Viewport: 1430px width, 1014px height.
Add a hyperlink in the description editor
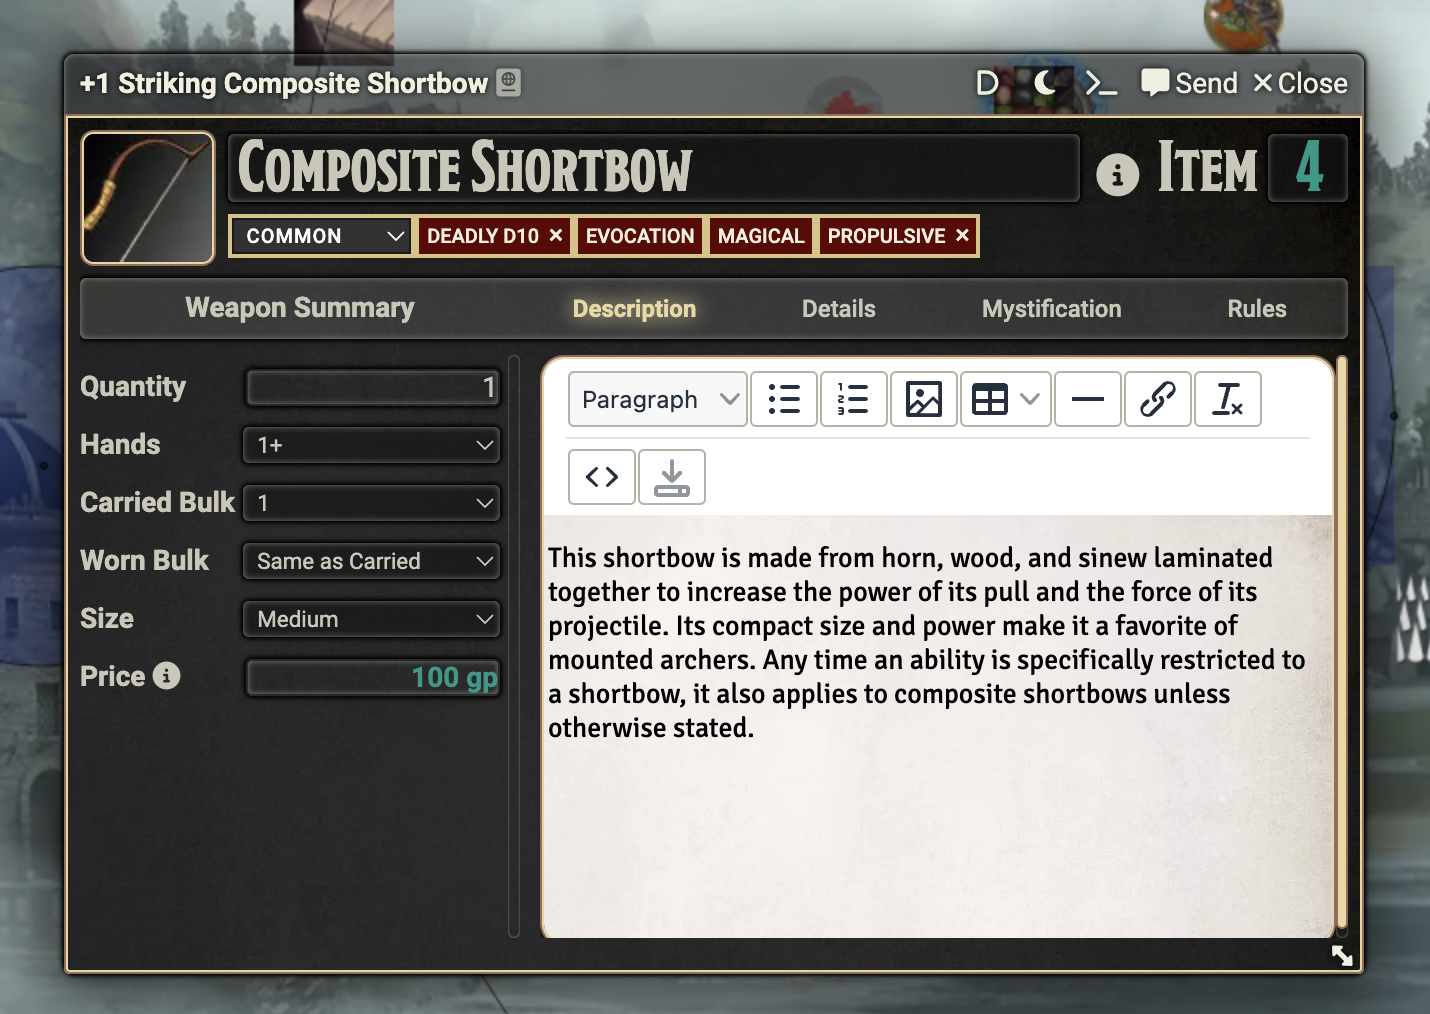click(1158, 399)
